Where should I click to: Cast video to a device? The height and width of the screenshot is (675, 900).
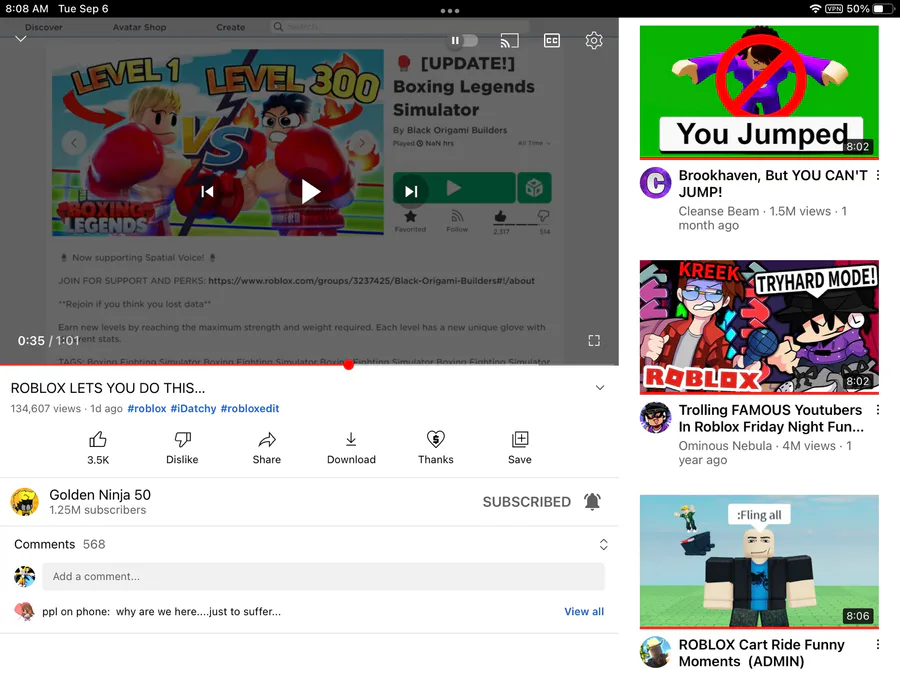[509, 40]
